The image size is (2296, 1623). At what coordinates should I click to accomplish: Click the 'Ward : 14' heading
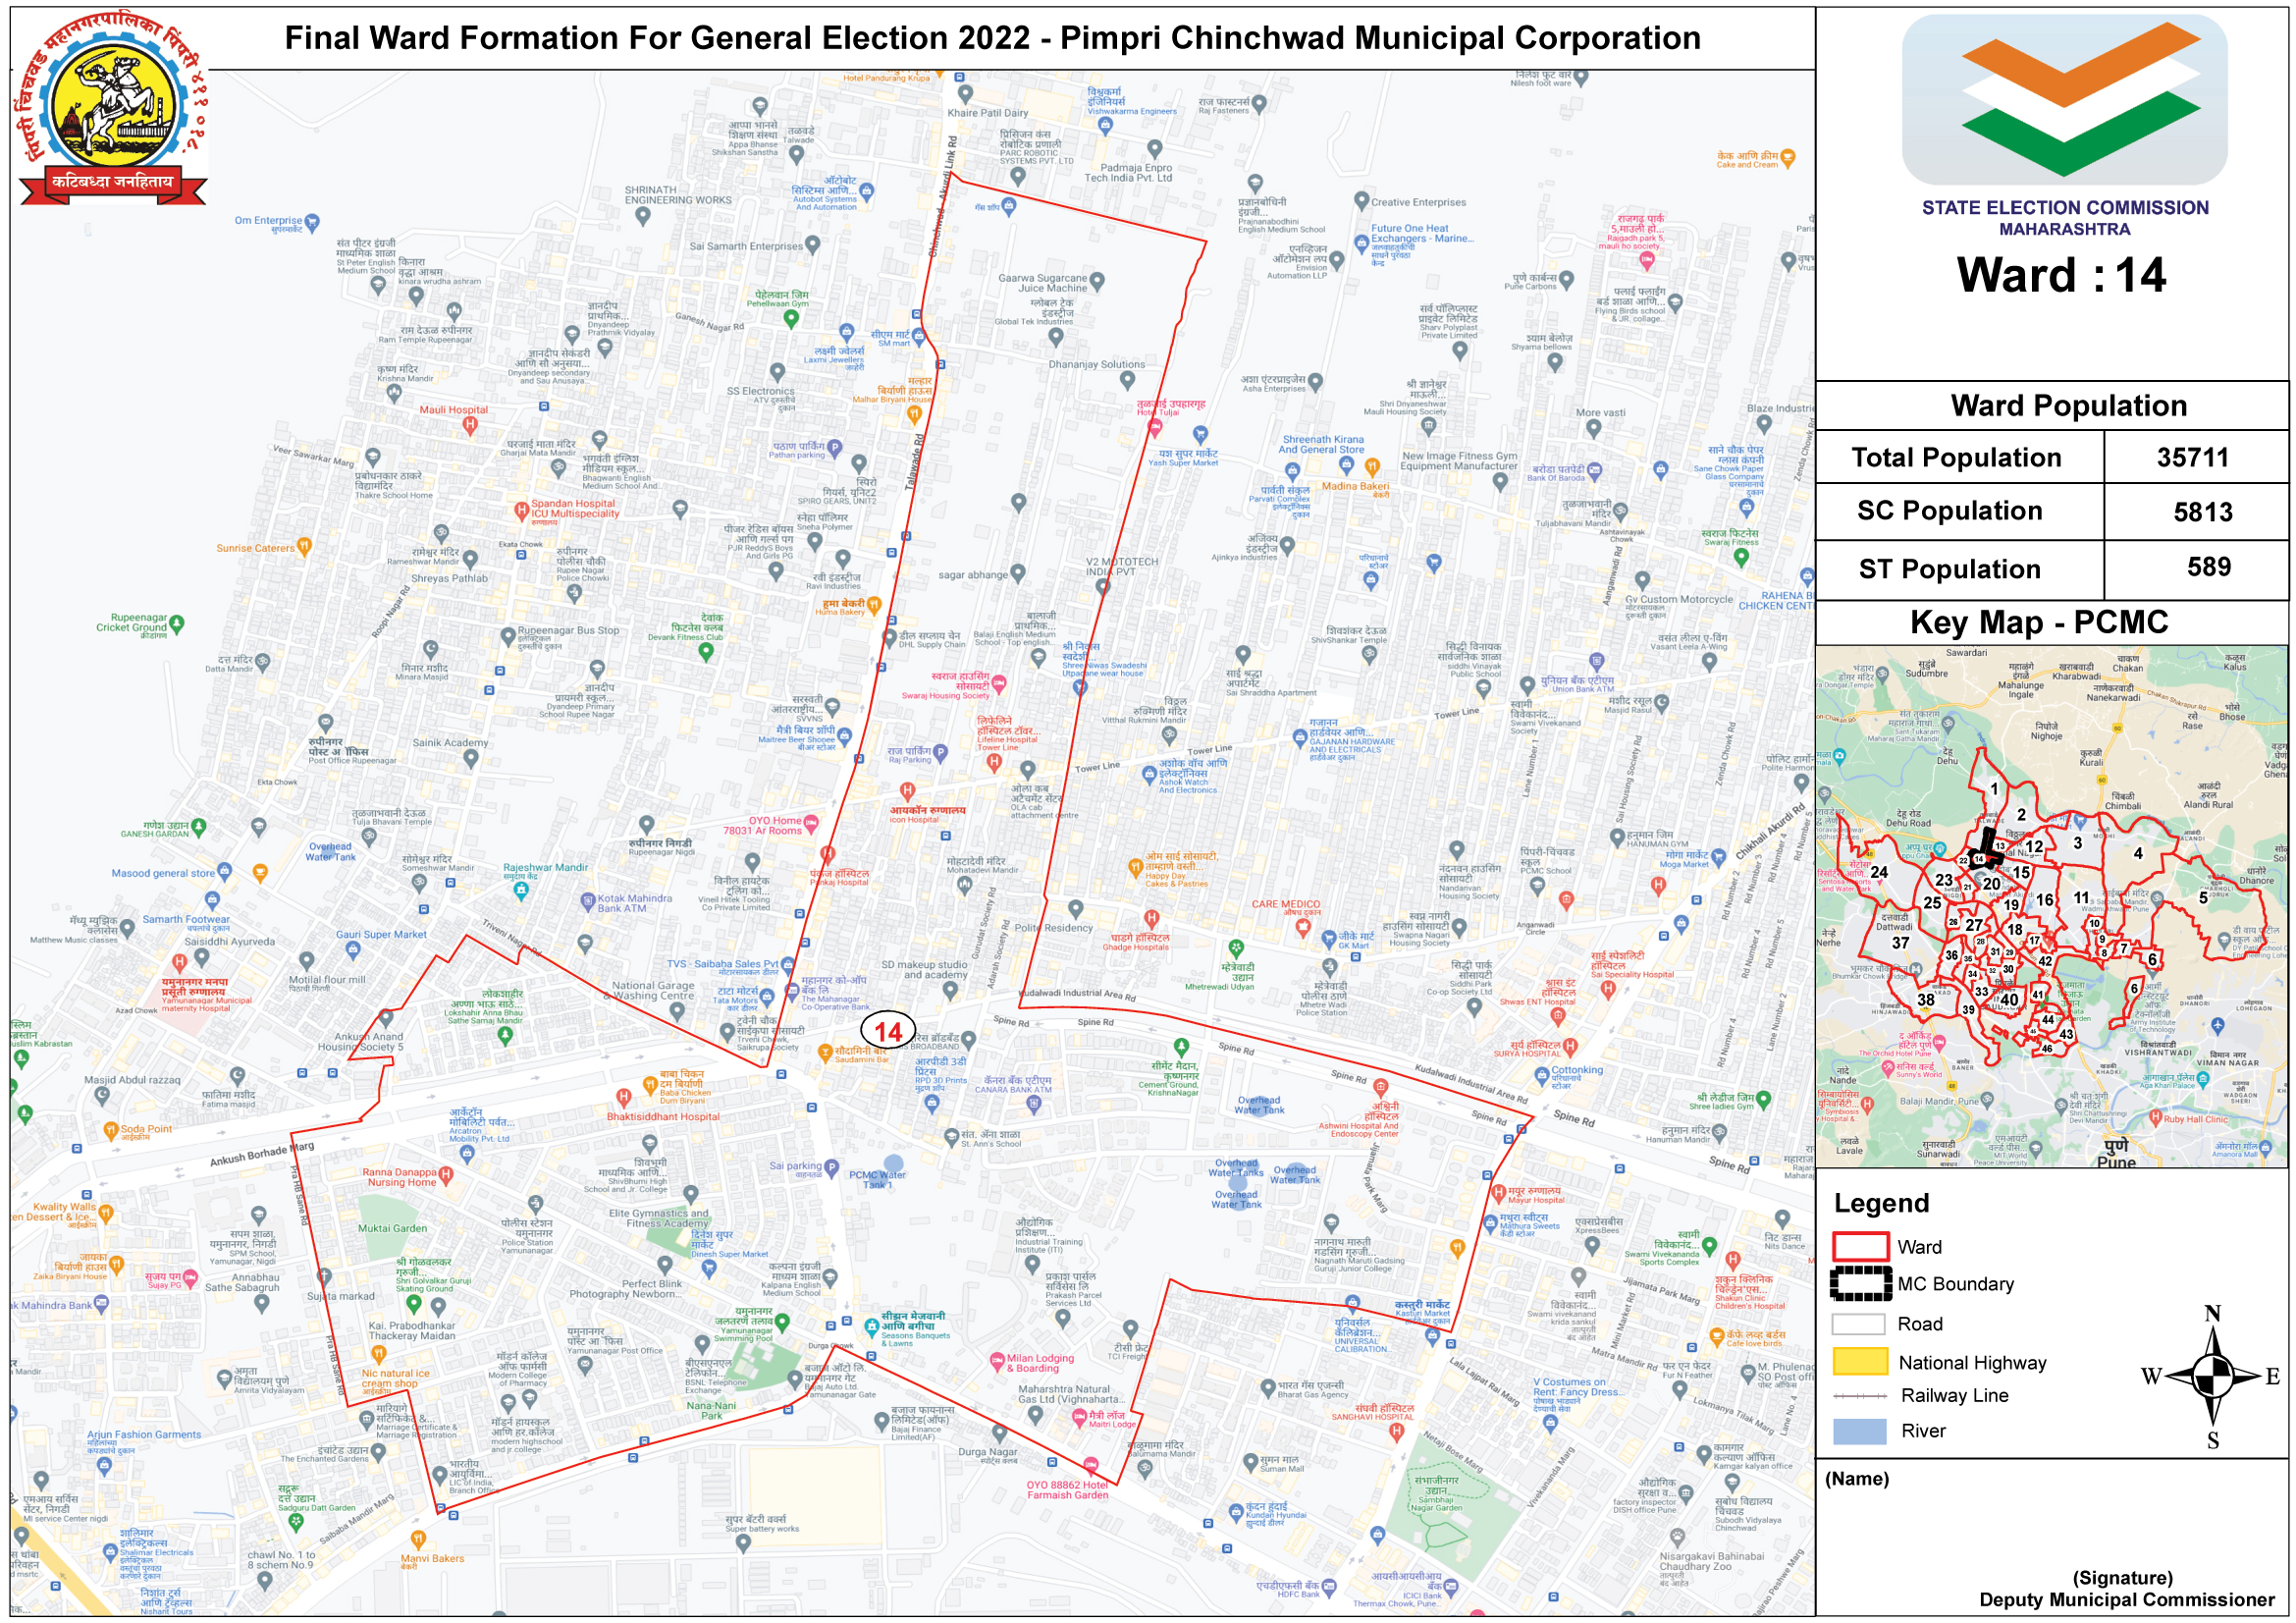[x=2062, y=275]
